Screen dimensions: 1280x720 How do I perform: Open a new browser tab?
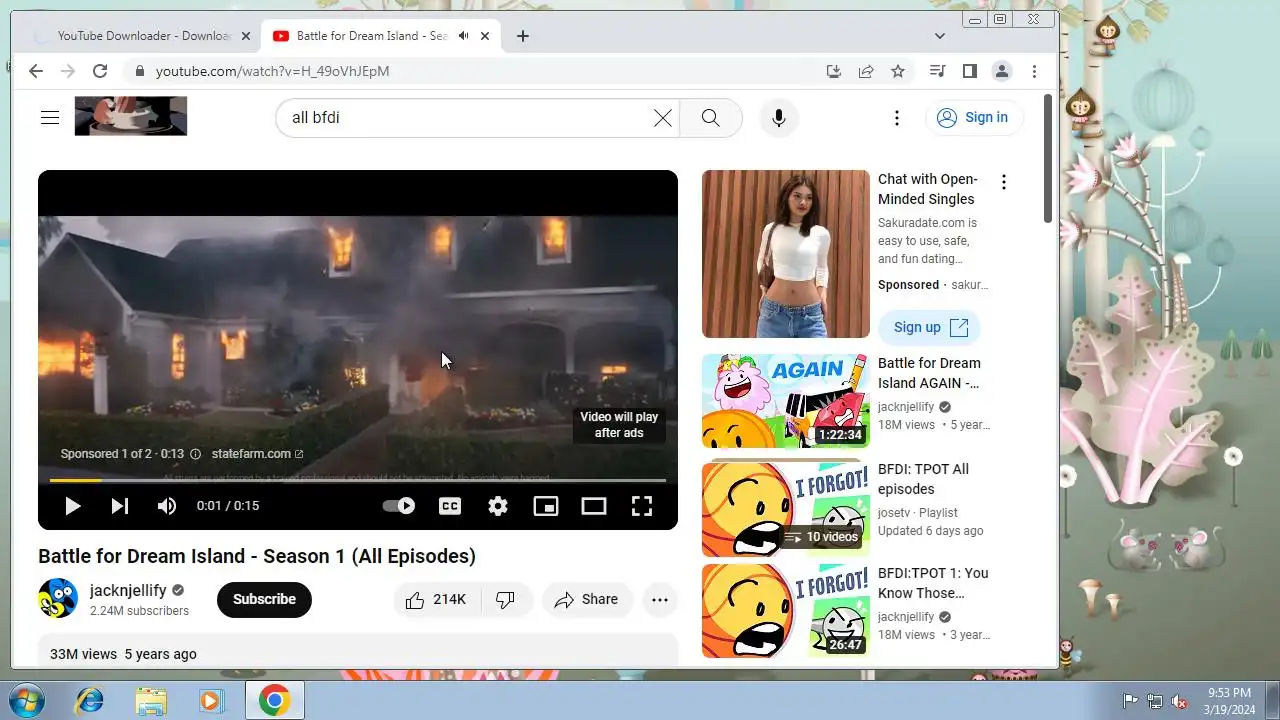click(523, 36)
